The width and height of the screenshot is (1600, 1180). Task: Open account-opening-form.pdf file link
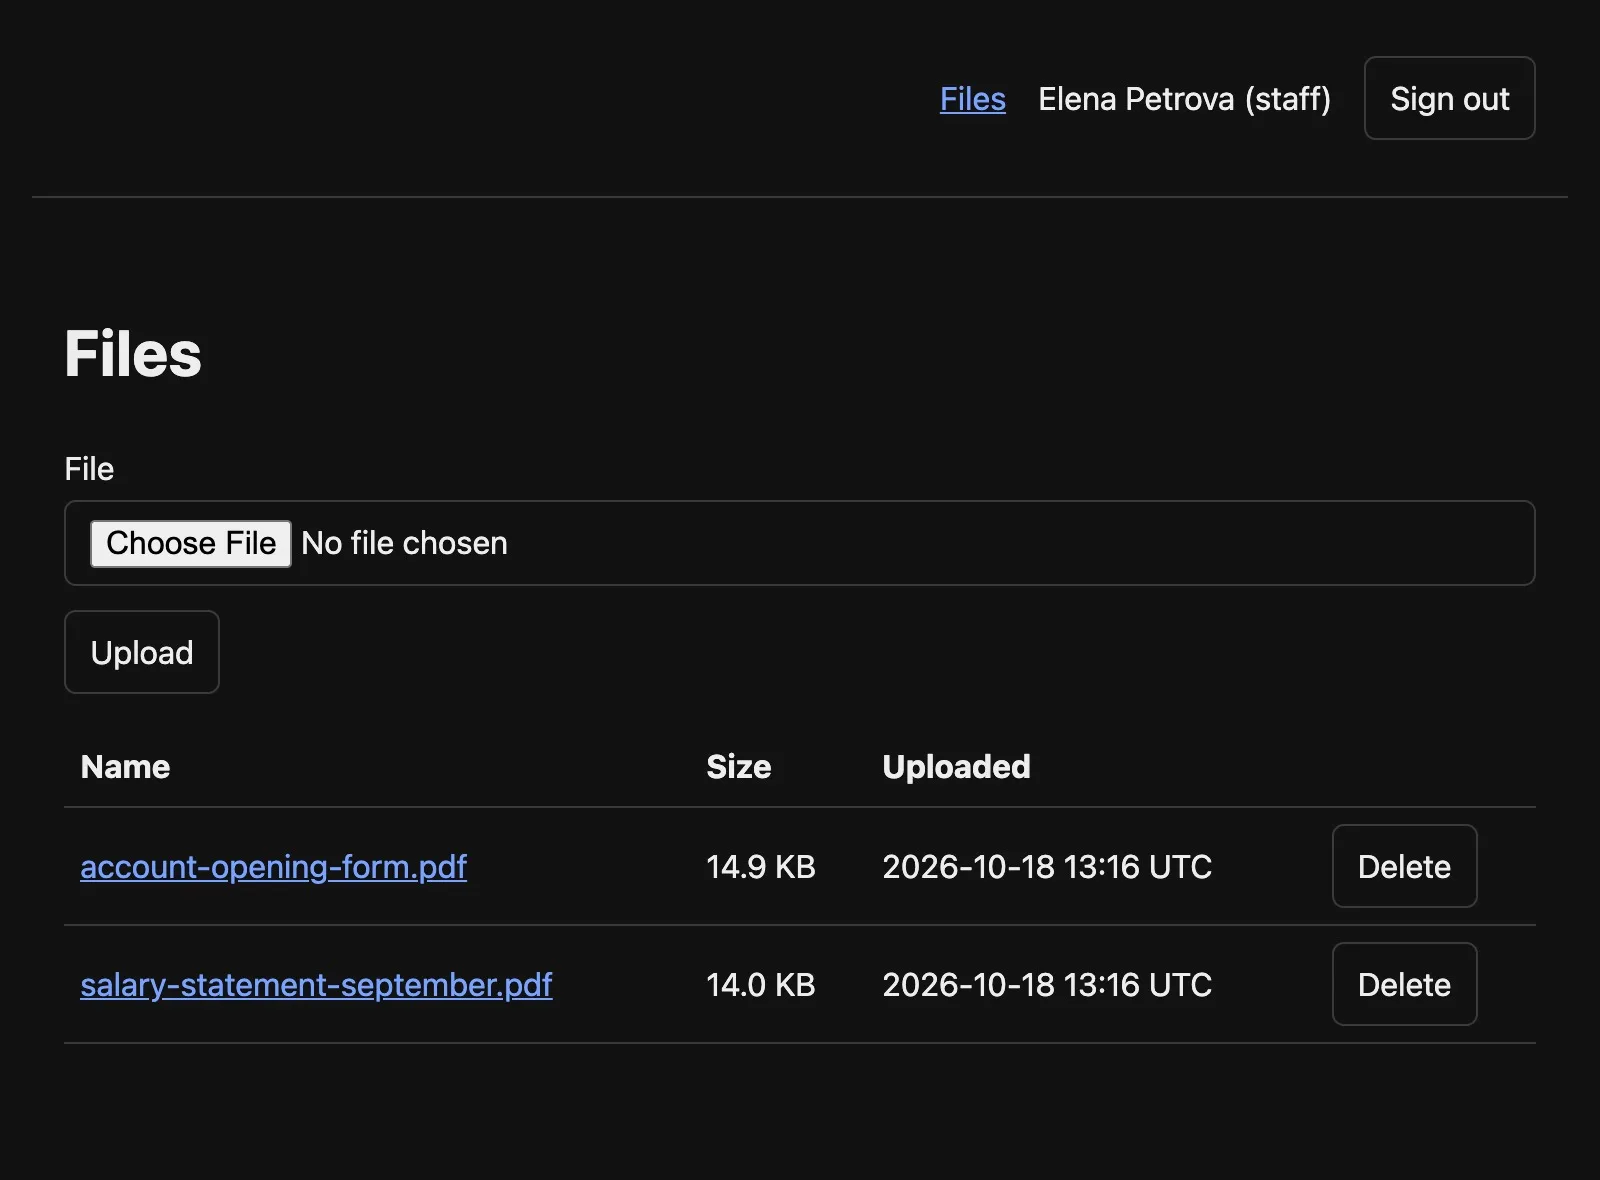[273, 866]
